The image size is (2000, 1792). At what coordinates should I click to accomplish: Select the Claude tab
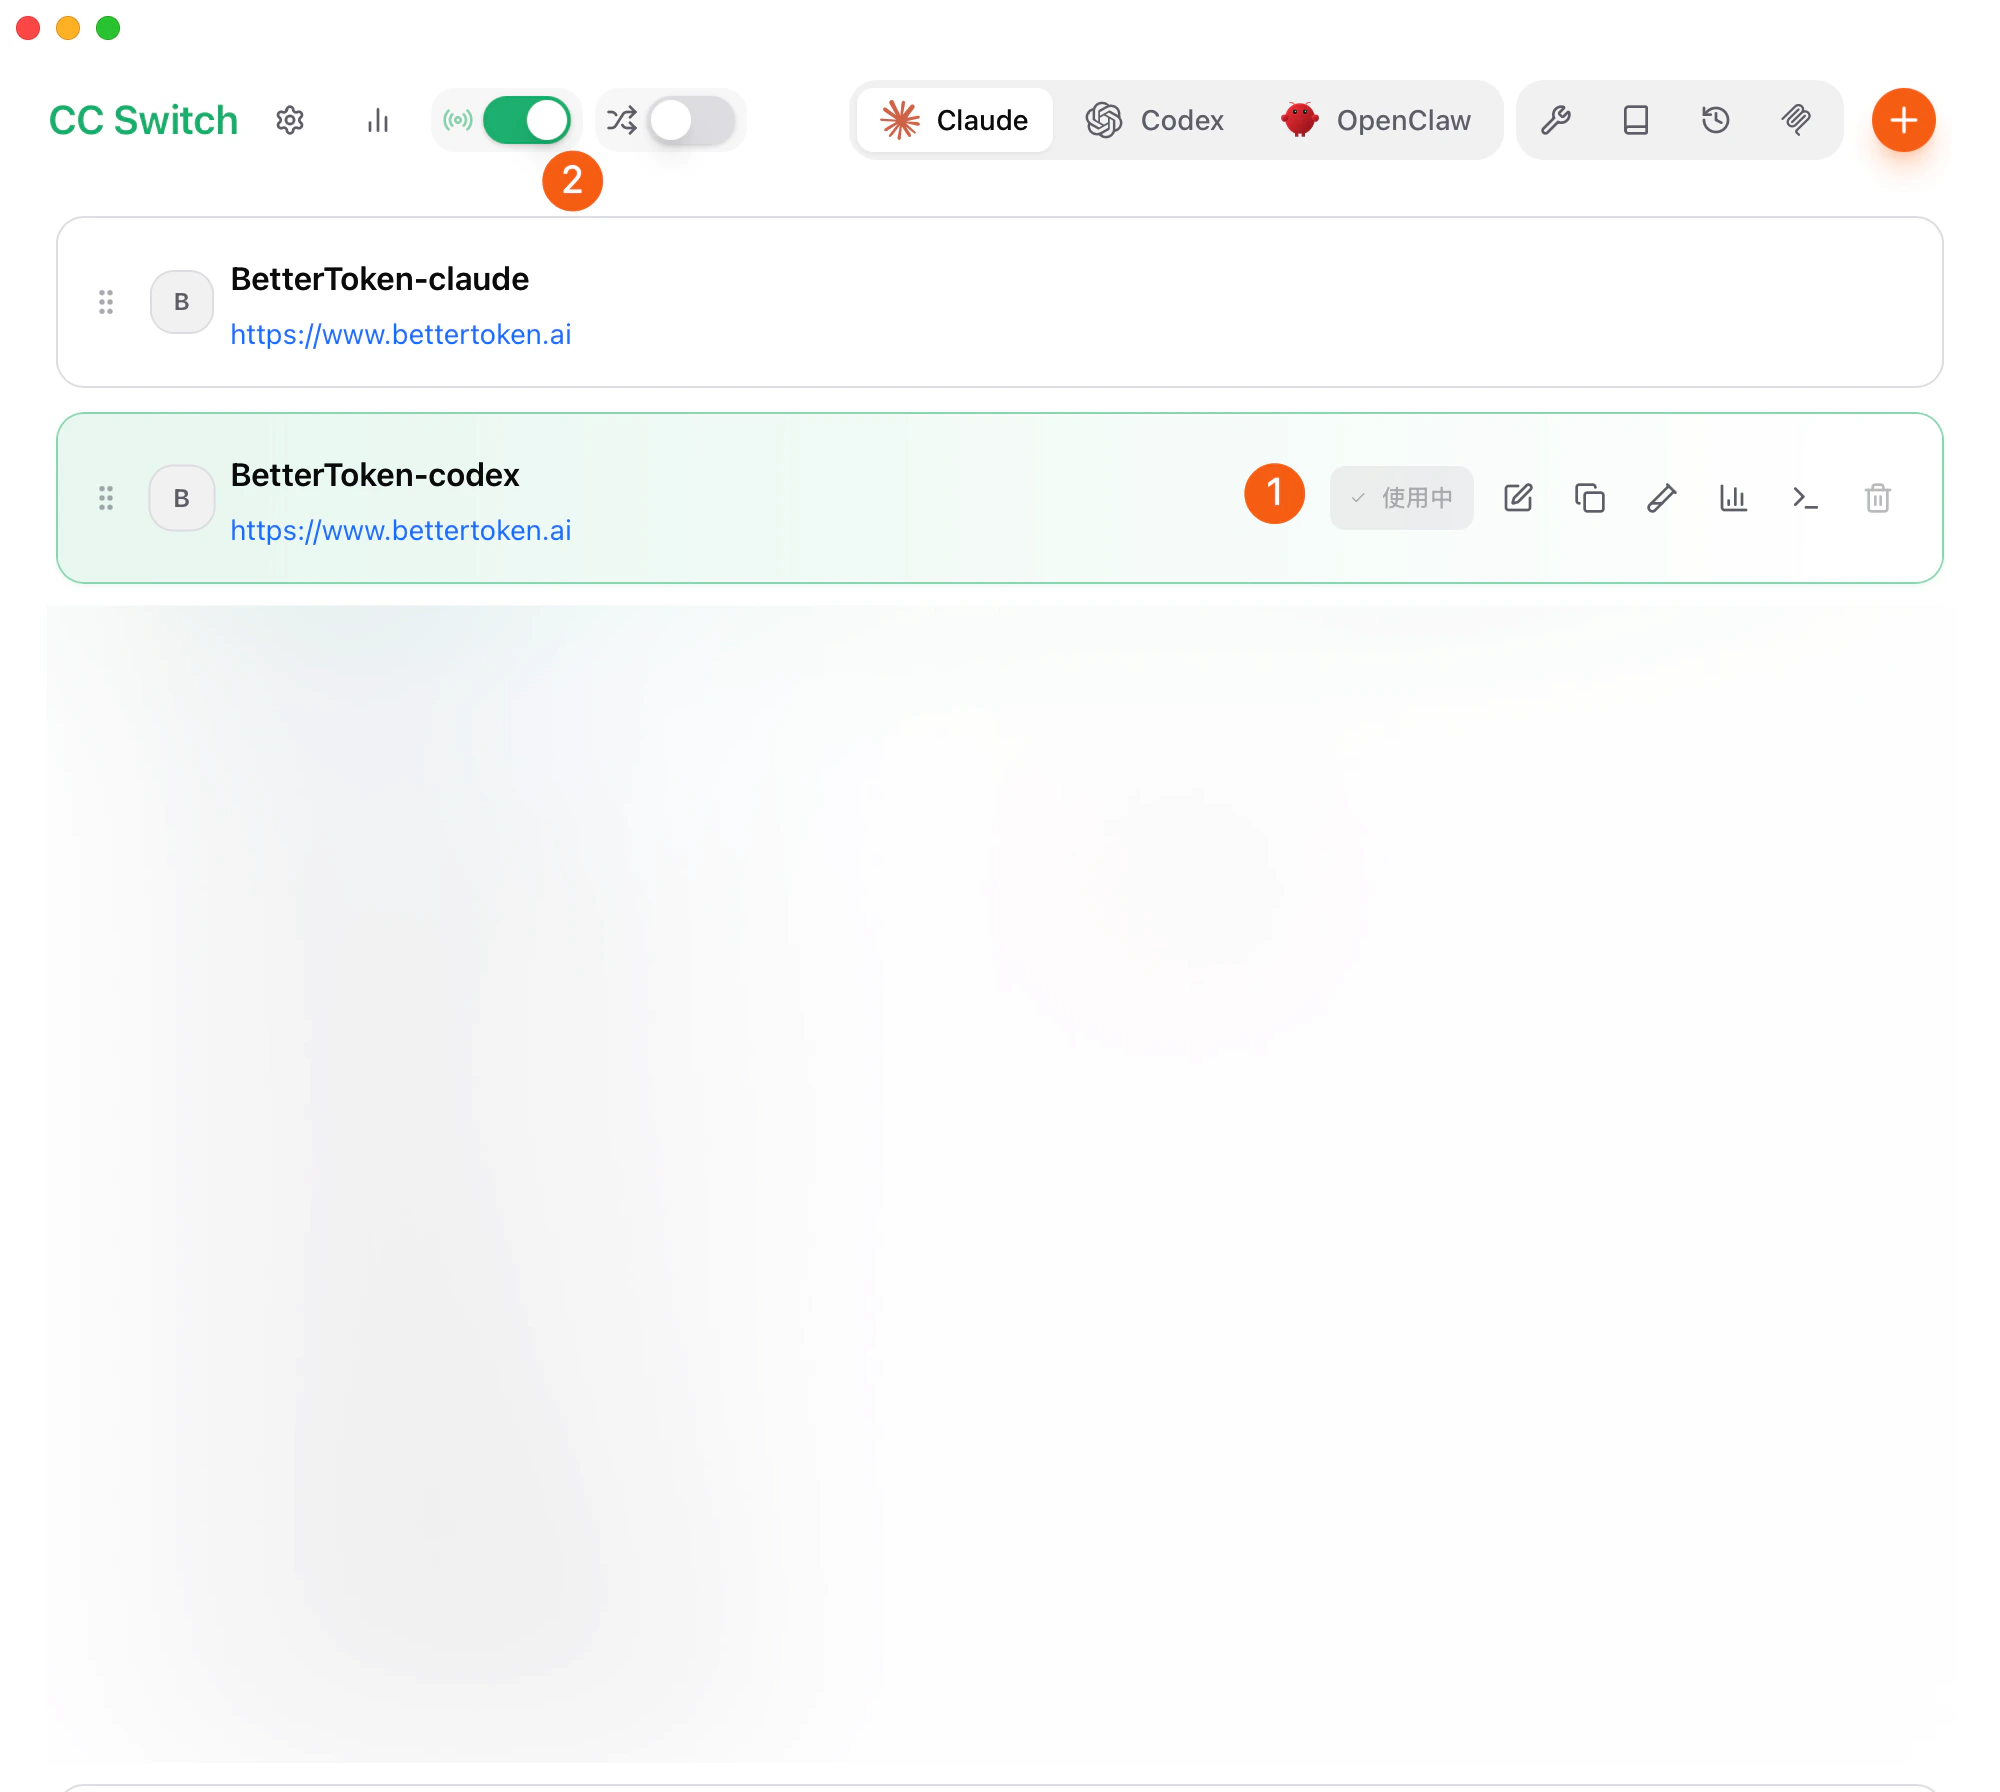[953, 120]
